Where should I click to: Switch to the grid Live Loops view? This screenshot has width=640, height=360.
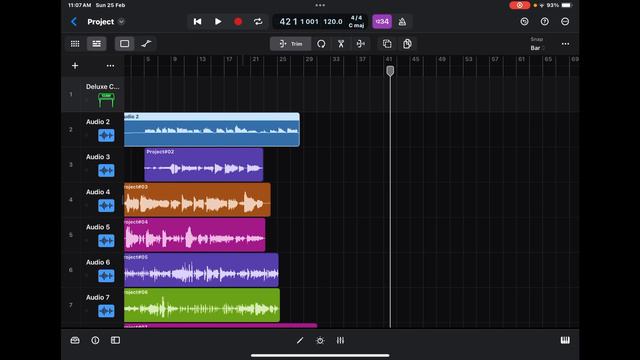[x=75, y=44]
